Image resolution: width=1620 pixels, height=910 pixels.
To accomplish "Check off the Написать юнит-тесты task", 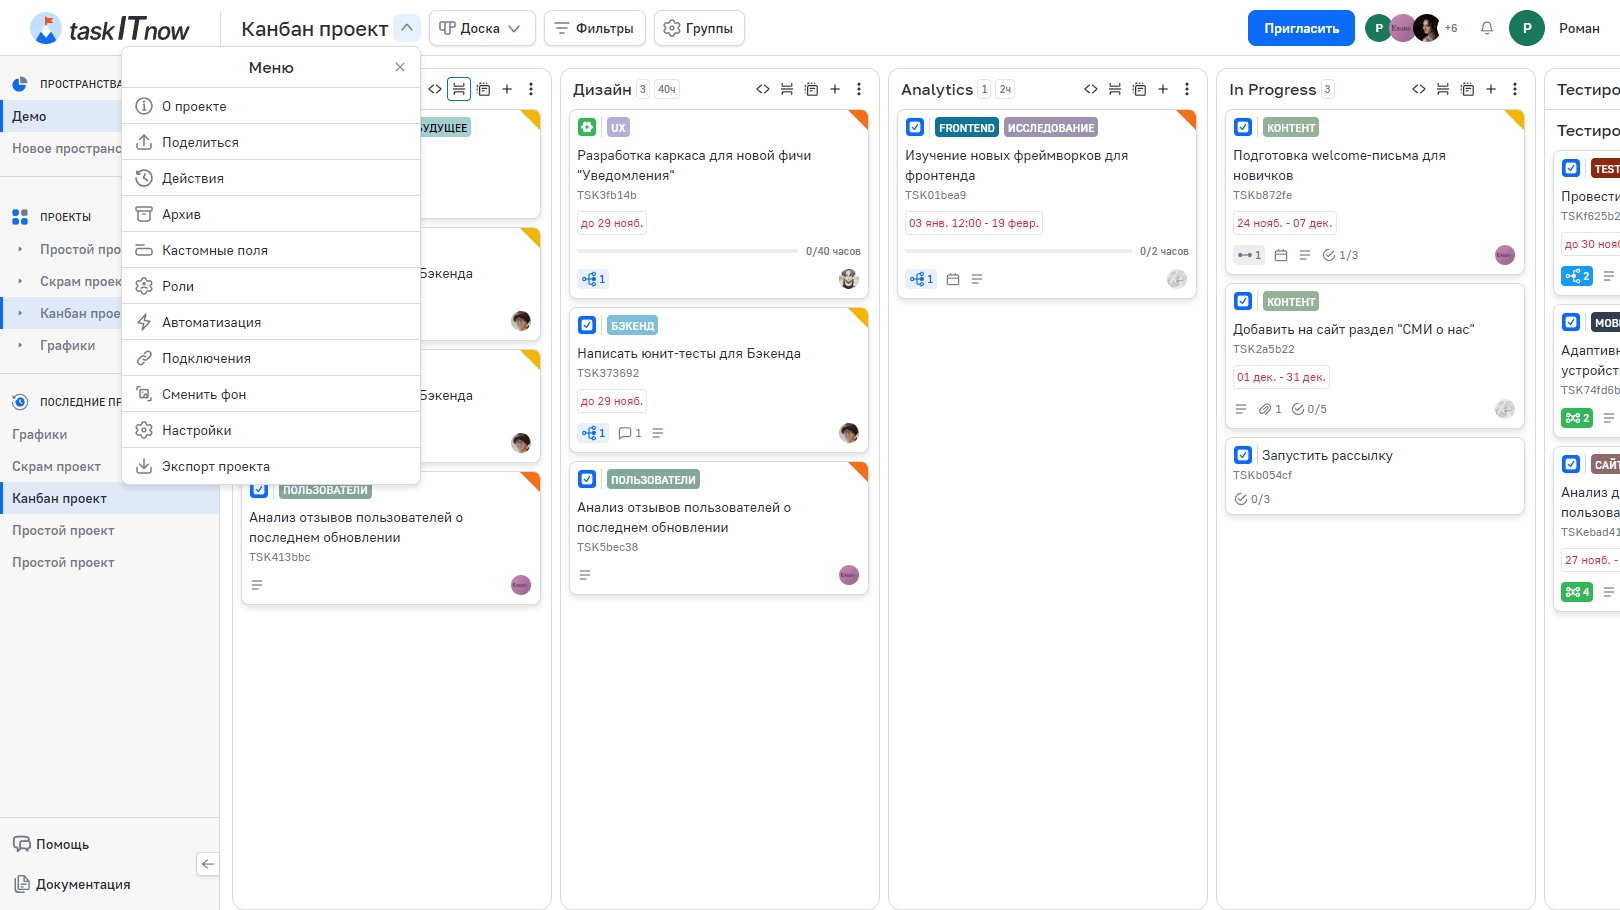I will (x=587, y=325).
